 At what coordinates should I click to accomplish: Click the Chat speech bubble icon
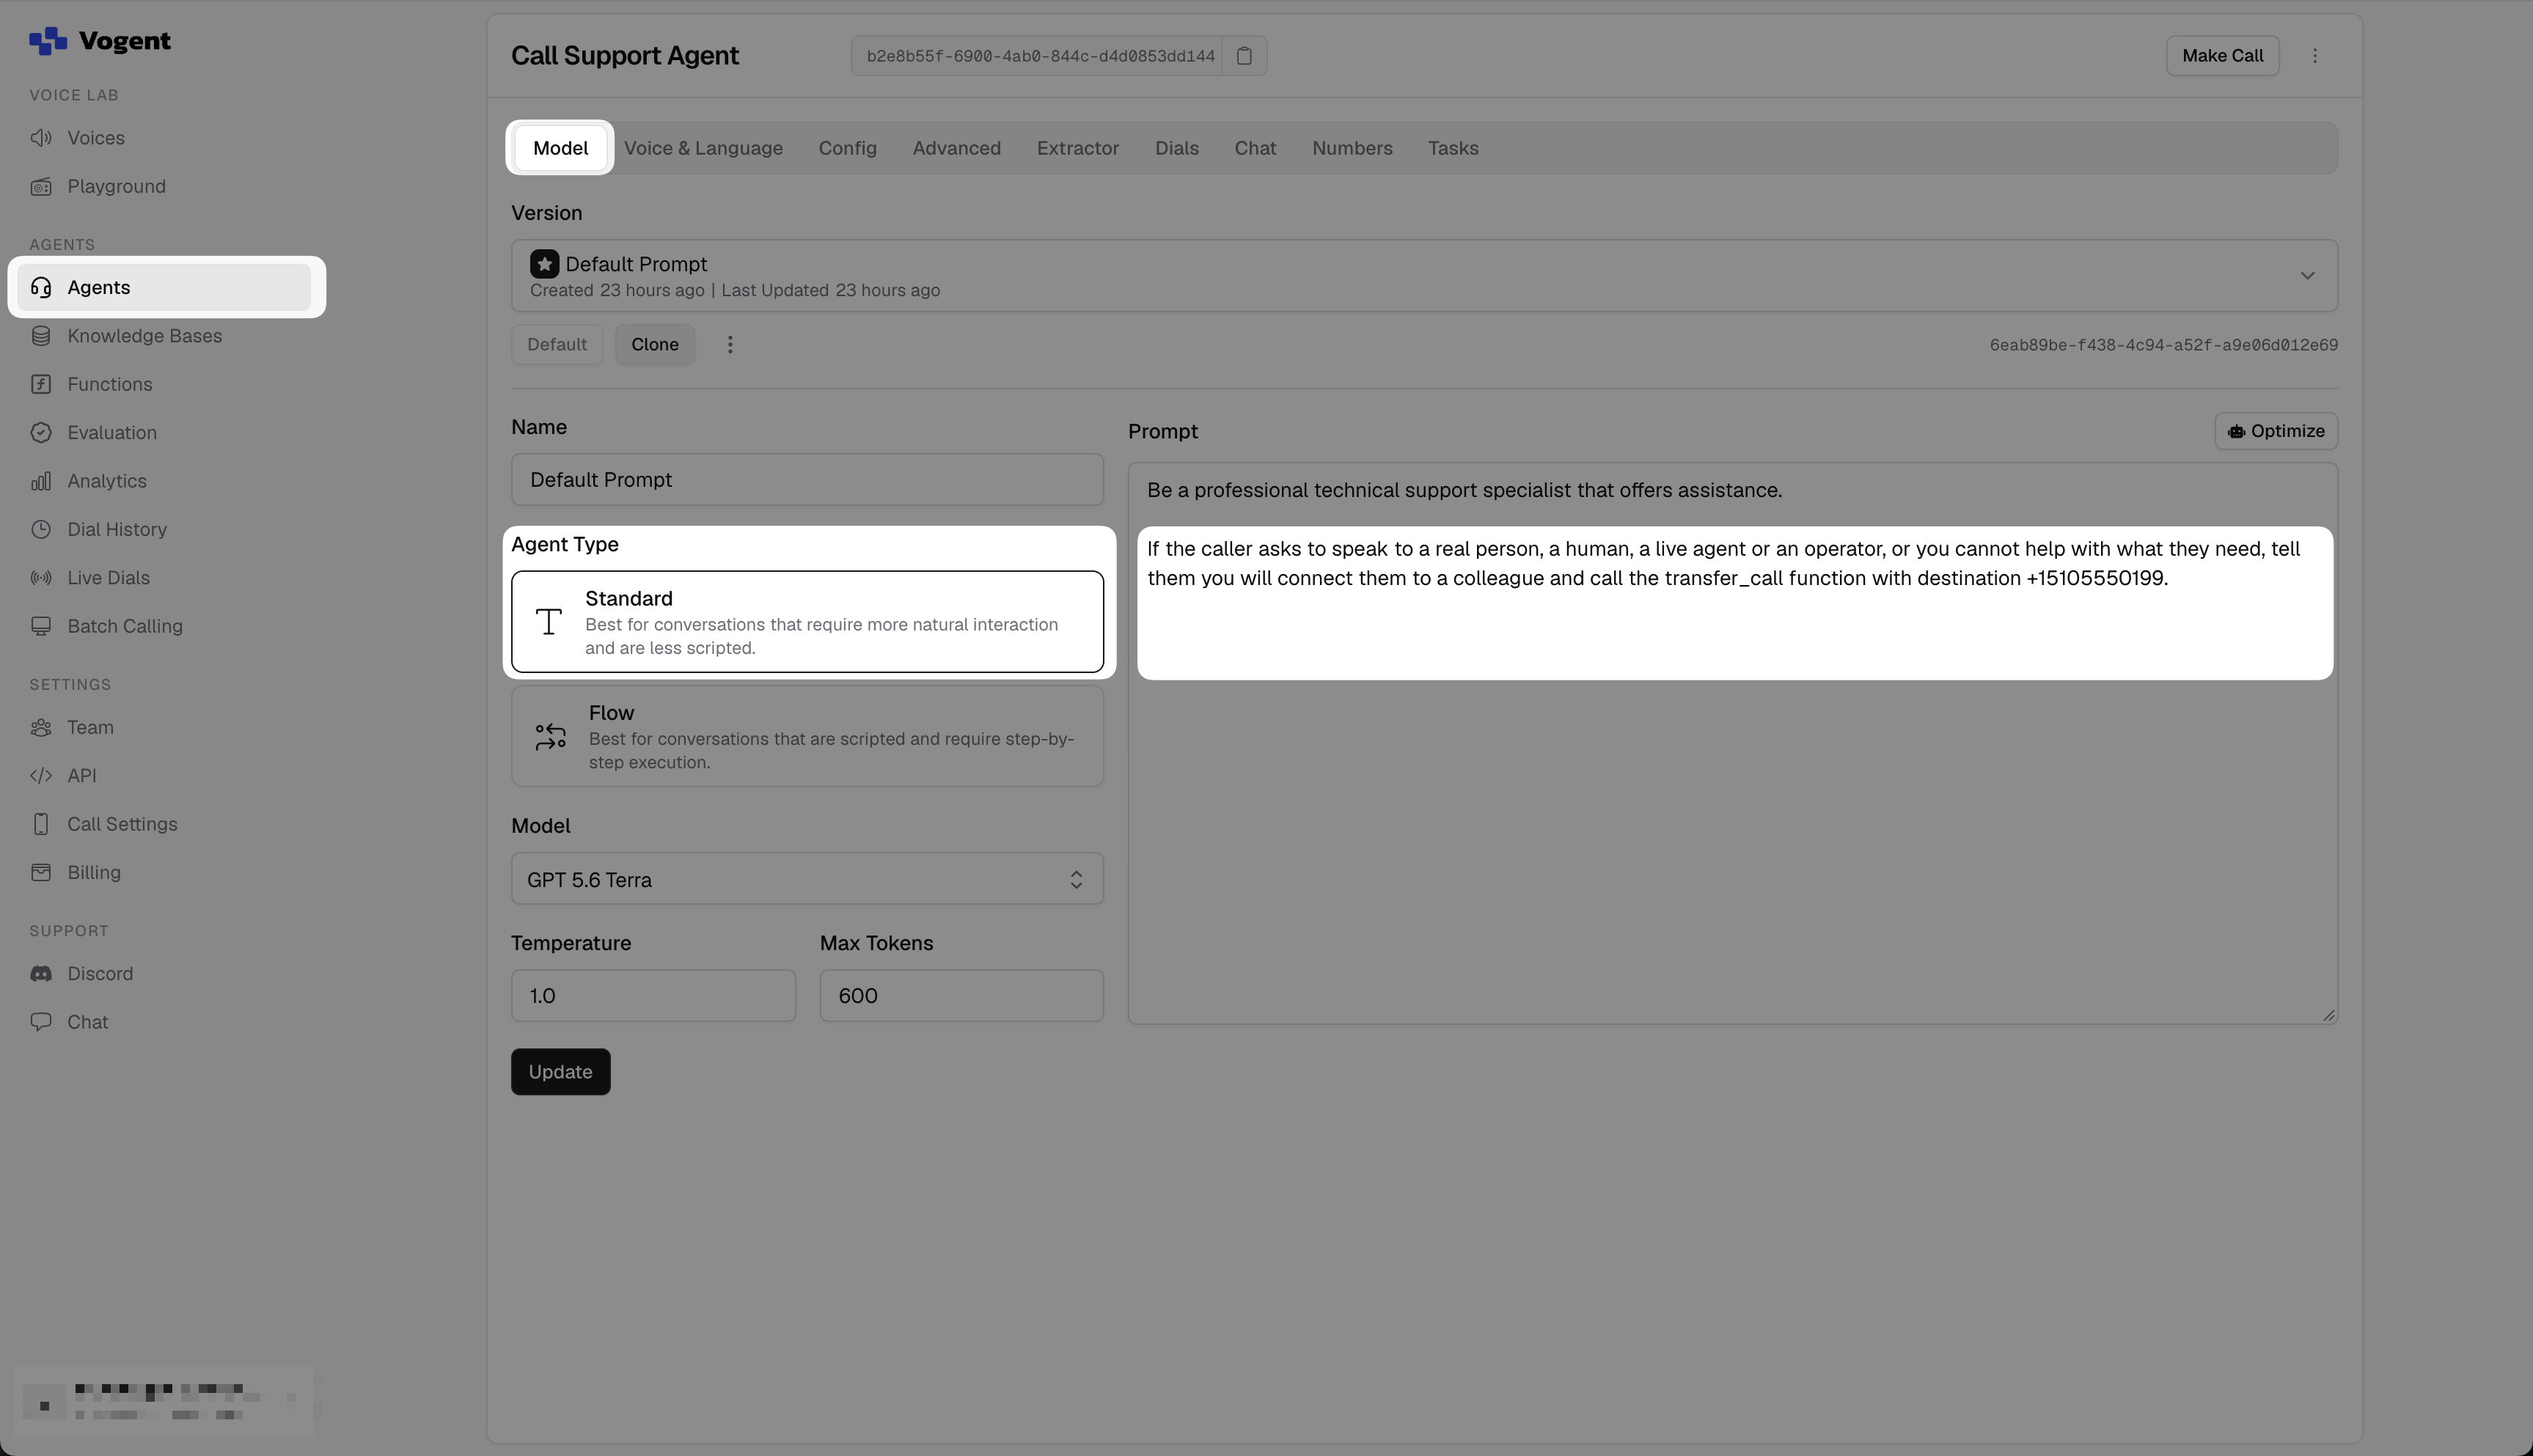coord(41,1022)
